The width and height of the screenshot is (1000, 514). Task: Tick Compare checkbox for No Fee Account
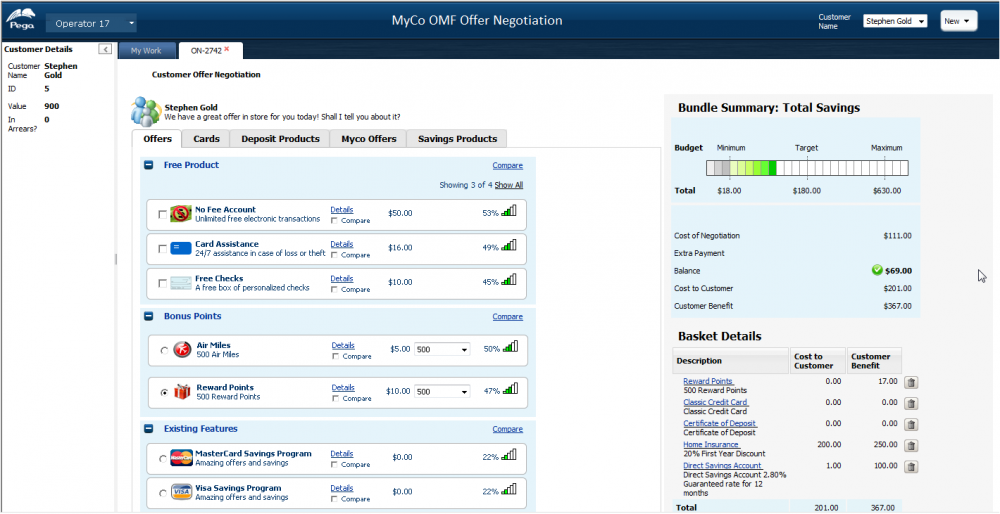[335, 221]
